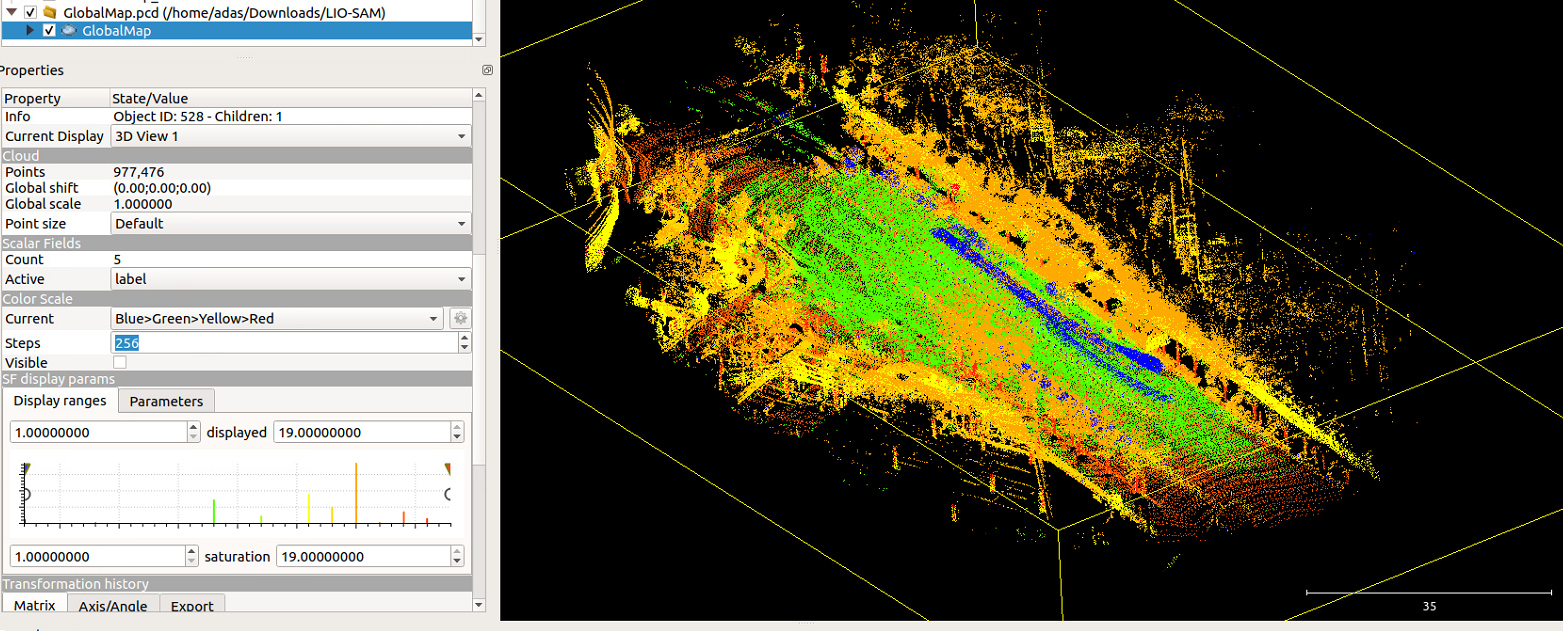Collapse the GlobalMap.pcd tree node
Viewport: 1563px width, 631px height.
tap(10, 12)
